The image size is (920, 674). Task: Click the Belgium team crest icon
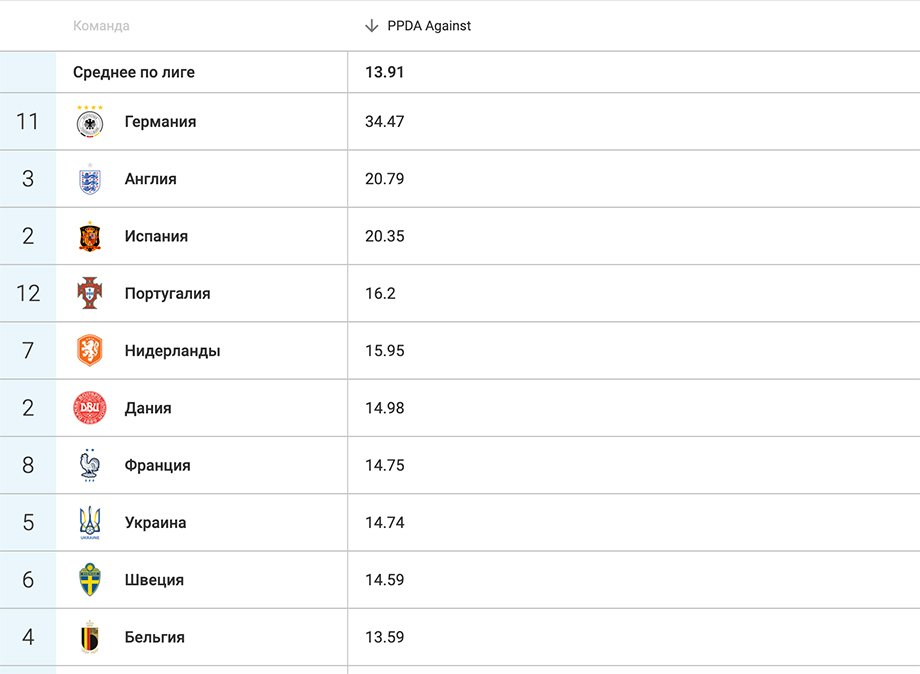click(90, 637)
